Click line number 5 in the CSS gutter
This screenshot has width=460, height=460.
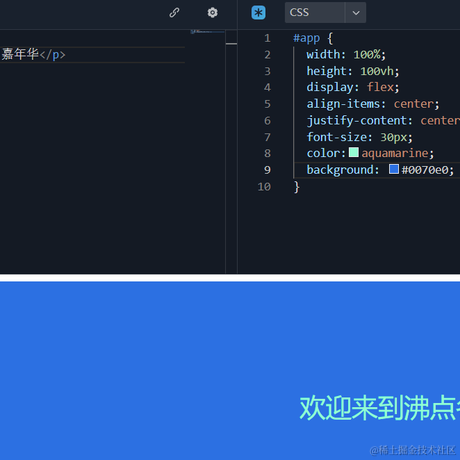(x=267, y=104)
